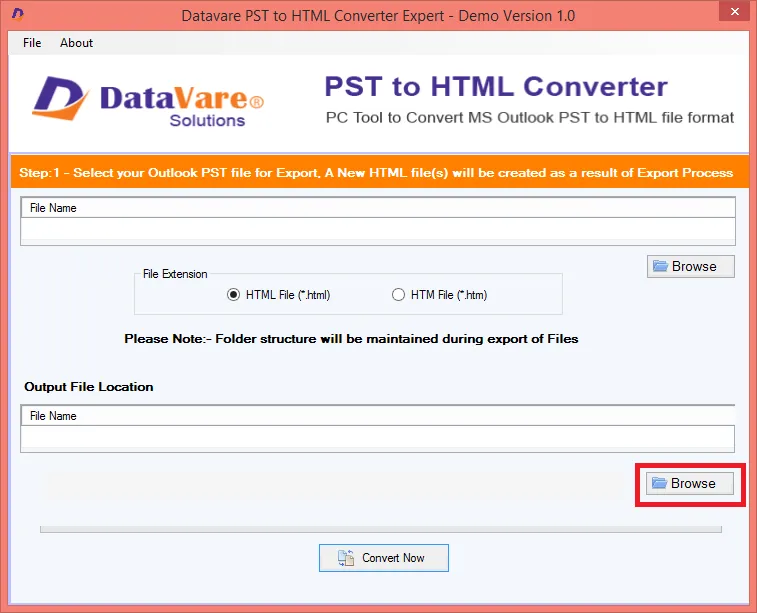The width and height of the screenshot is (757, 613).
Task: Click Browse for the source PST file
Action: pos(690,266)
